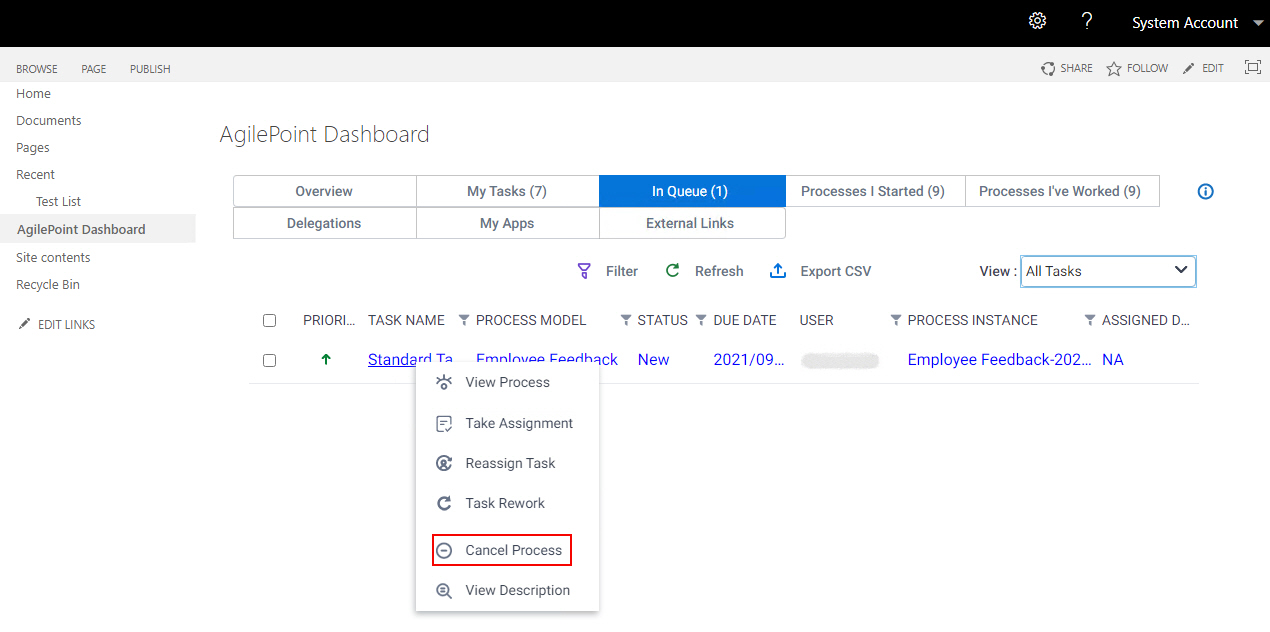Toggle focus on content icon
Image resolution: width=1270 pixels, height=632 pixels.
coord(1252,67)
